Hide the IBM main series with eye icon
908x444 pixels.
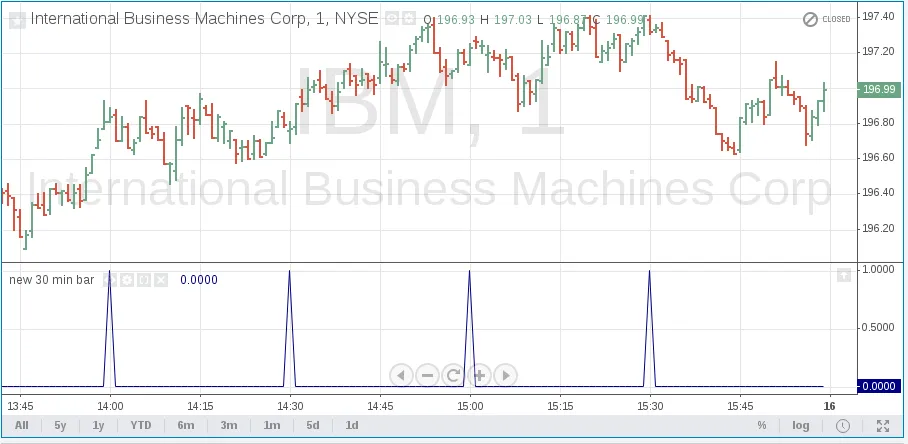click(x=393, y=19)
